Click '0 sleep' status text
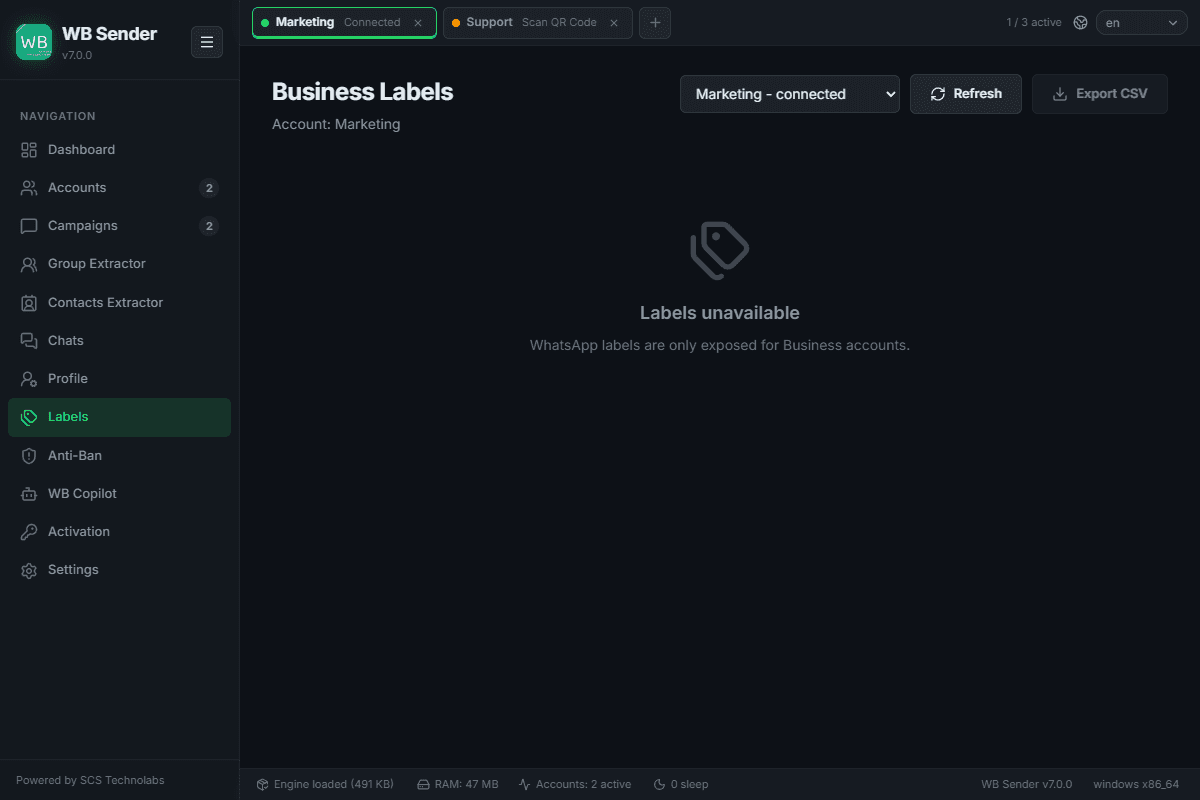The width and height of the screenshot is (1200, 800). (689, 784)
